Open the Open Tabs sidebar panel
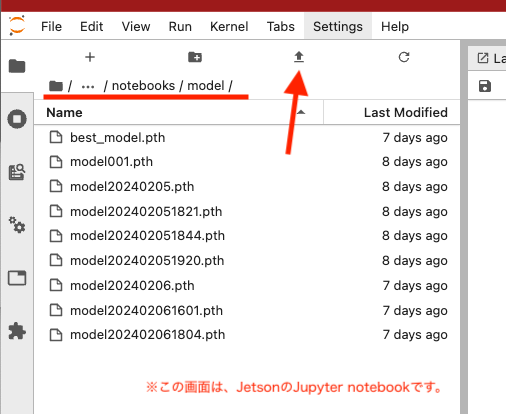 (17, 278)
